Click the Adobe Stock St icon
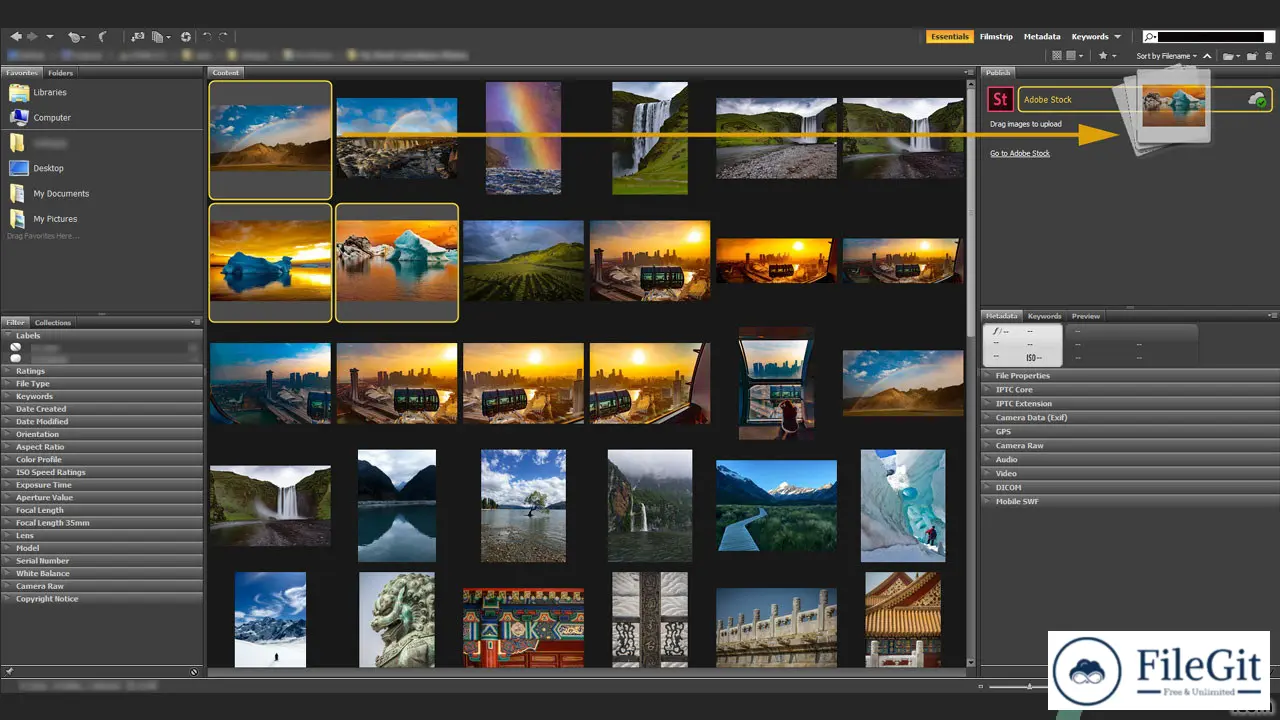Image resolution: width=1280 pixels, height=720 pixels. pos(999,99)
